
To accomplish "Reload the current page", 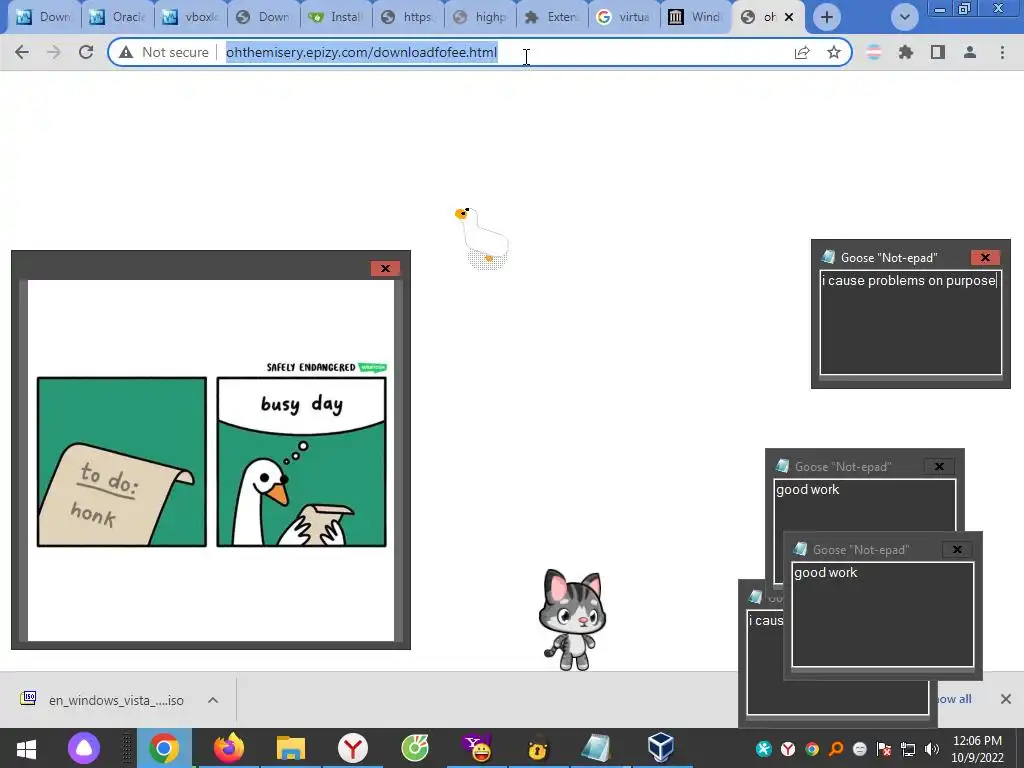I will pyautogui.click(x=86, y=52).
